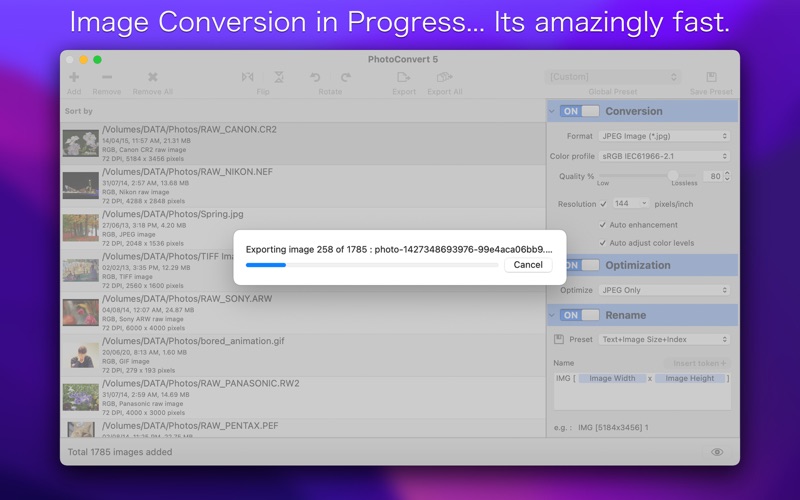Click the Rotate right icon

click(x=346, y=77)
